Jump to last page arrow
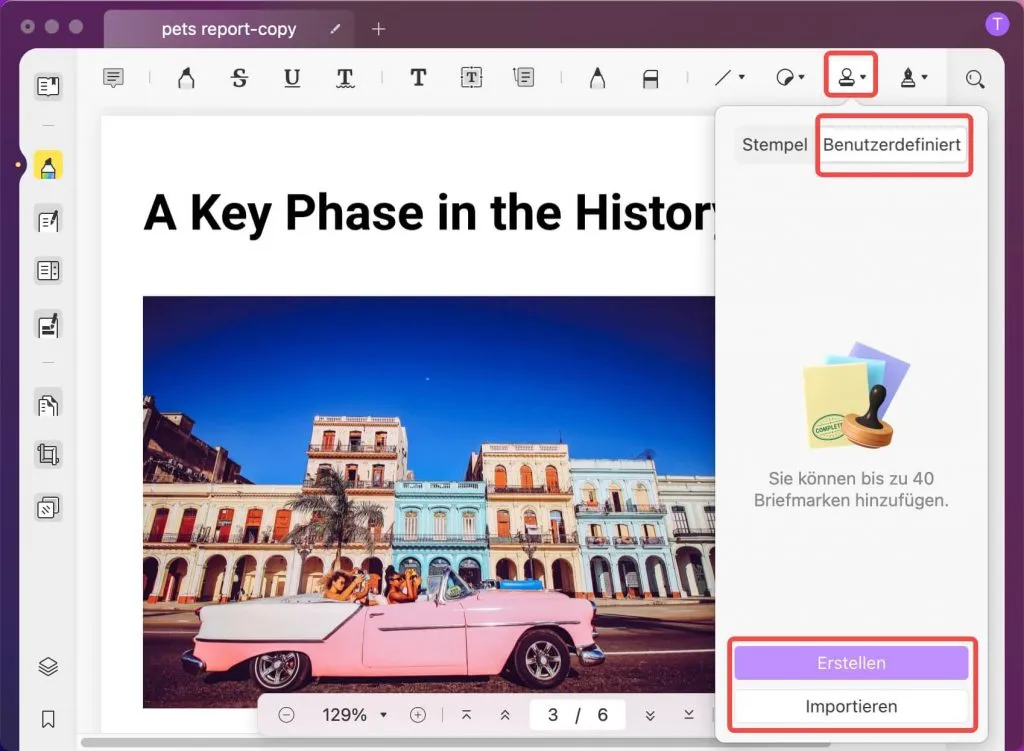The height and width of the screenshot is (751, 1024). [689, 715]
